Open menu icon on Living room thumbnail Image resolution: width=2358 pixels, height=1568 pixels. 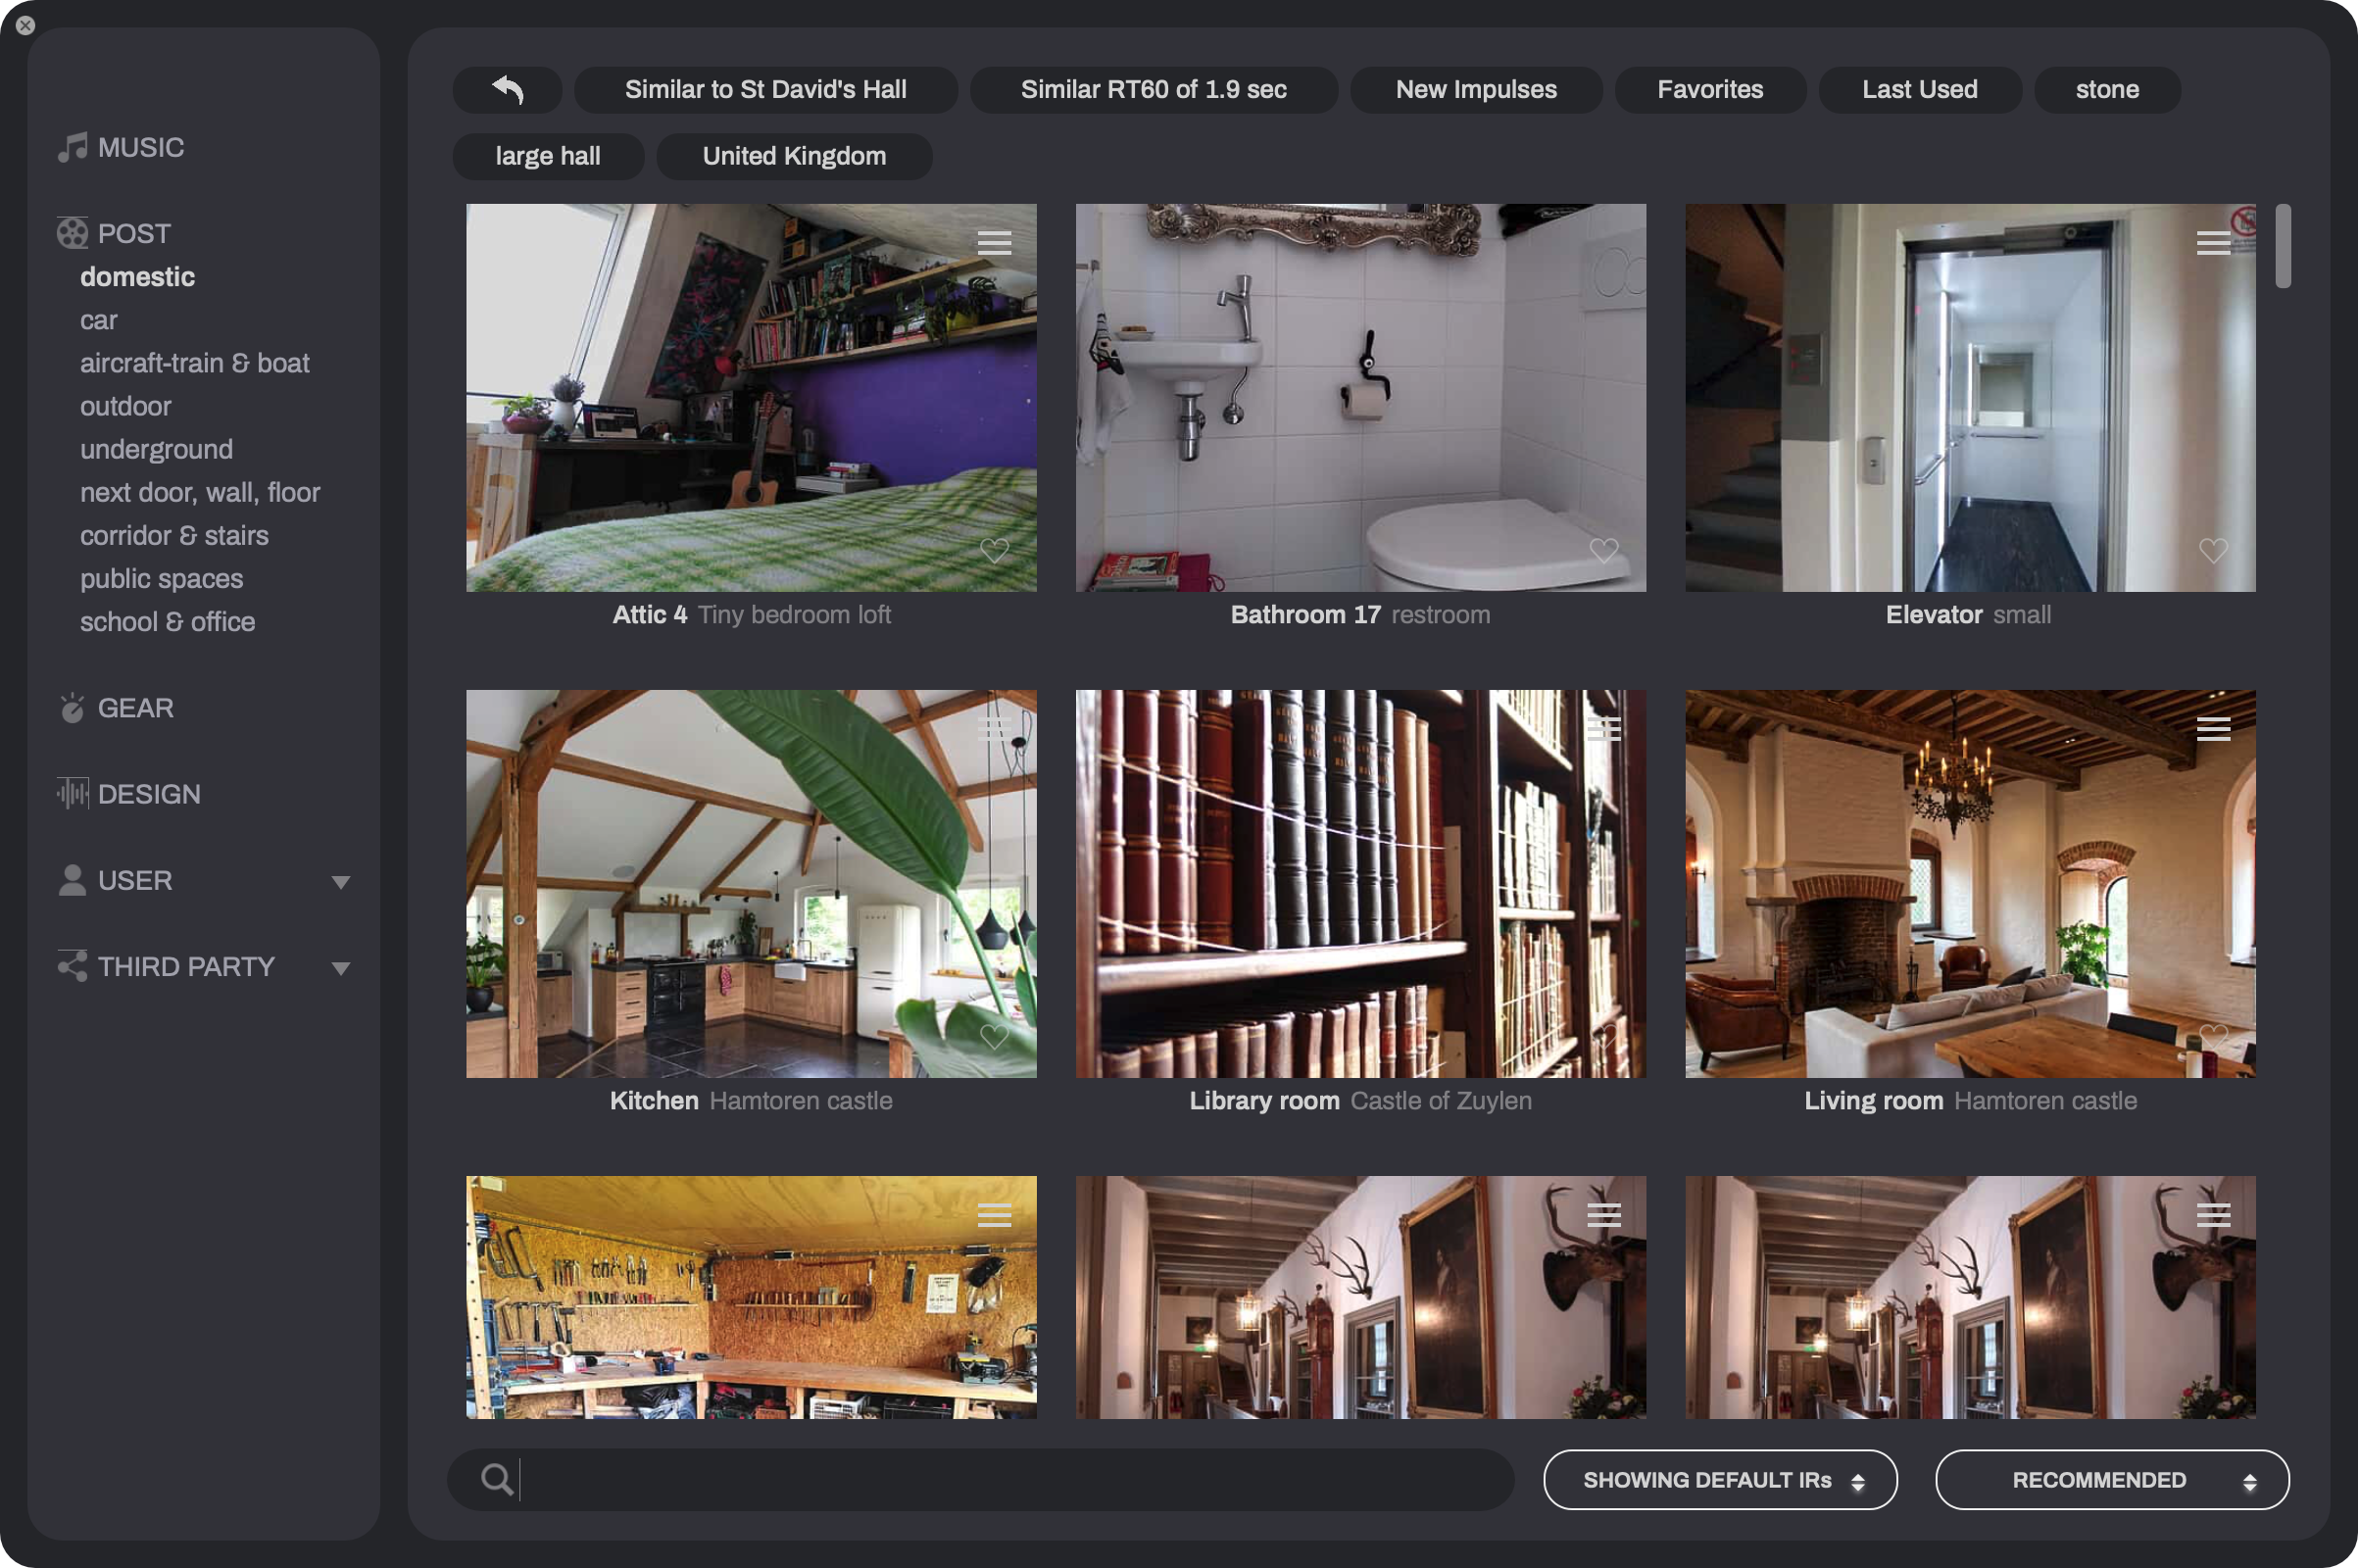[2213, 729]
